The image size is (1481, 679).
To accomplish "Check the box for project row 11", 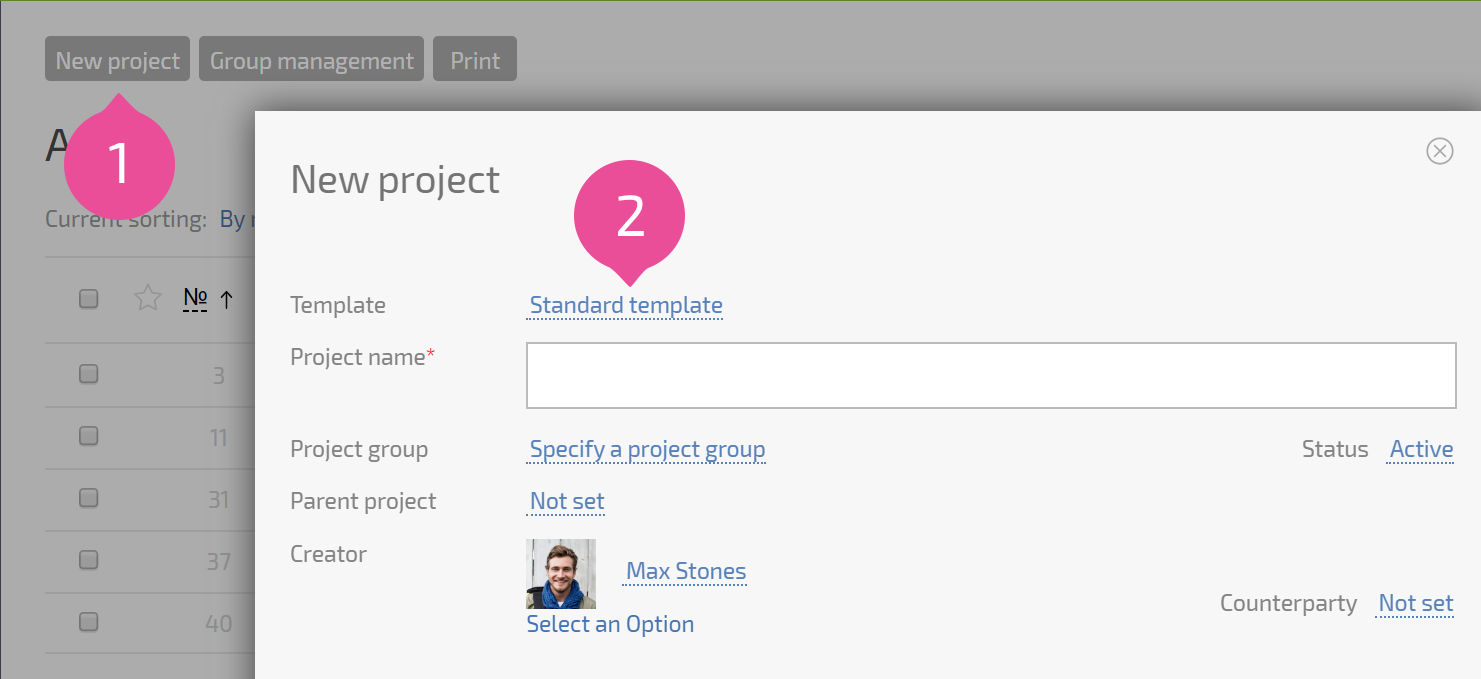I will pyautogui.click(x=88, y=436).
